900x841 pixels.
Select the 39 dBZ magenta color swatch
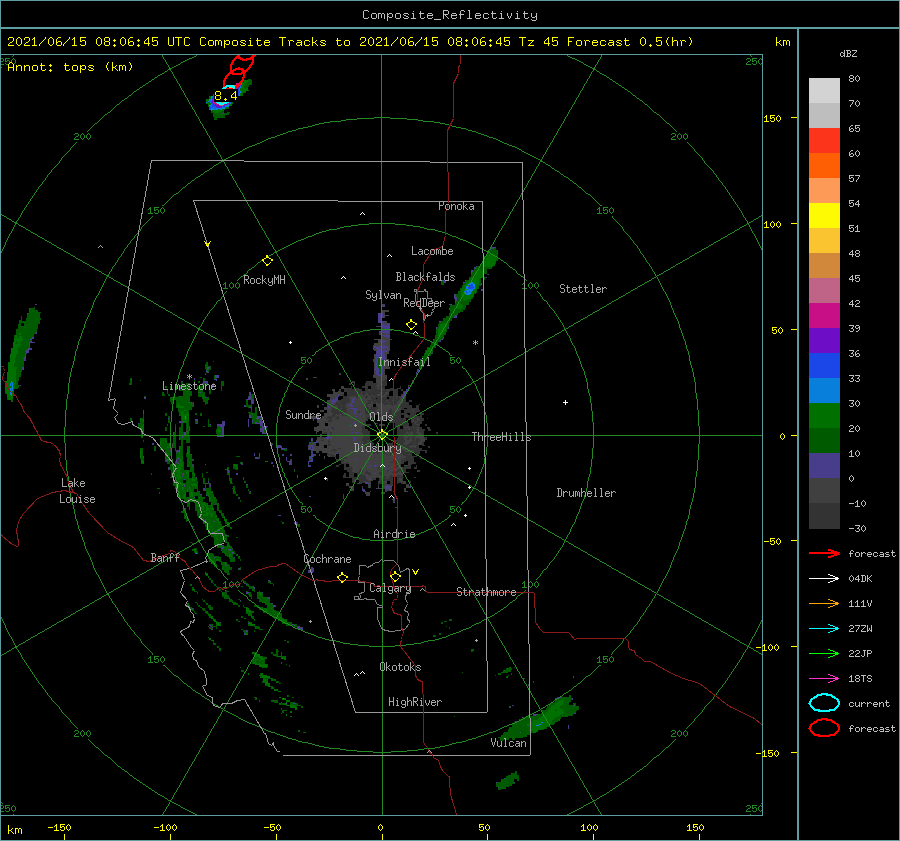824,316
